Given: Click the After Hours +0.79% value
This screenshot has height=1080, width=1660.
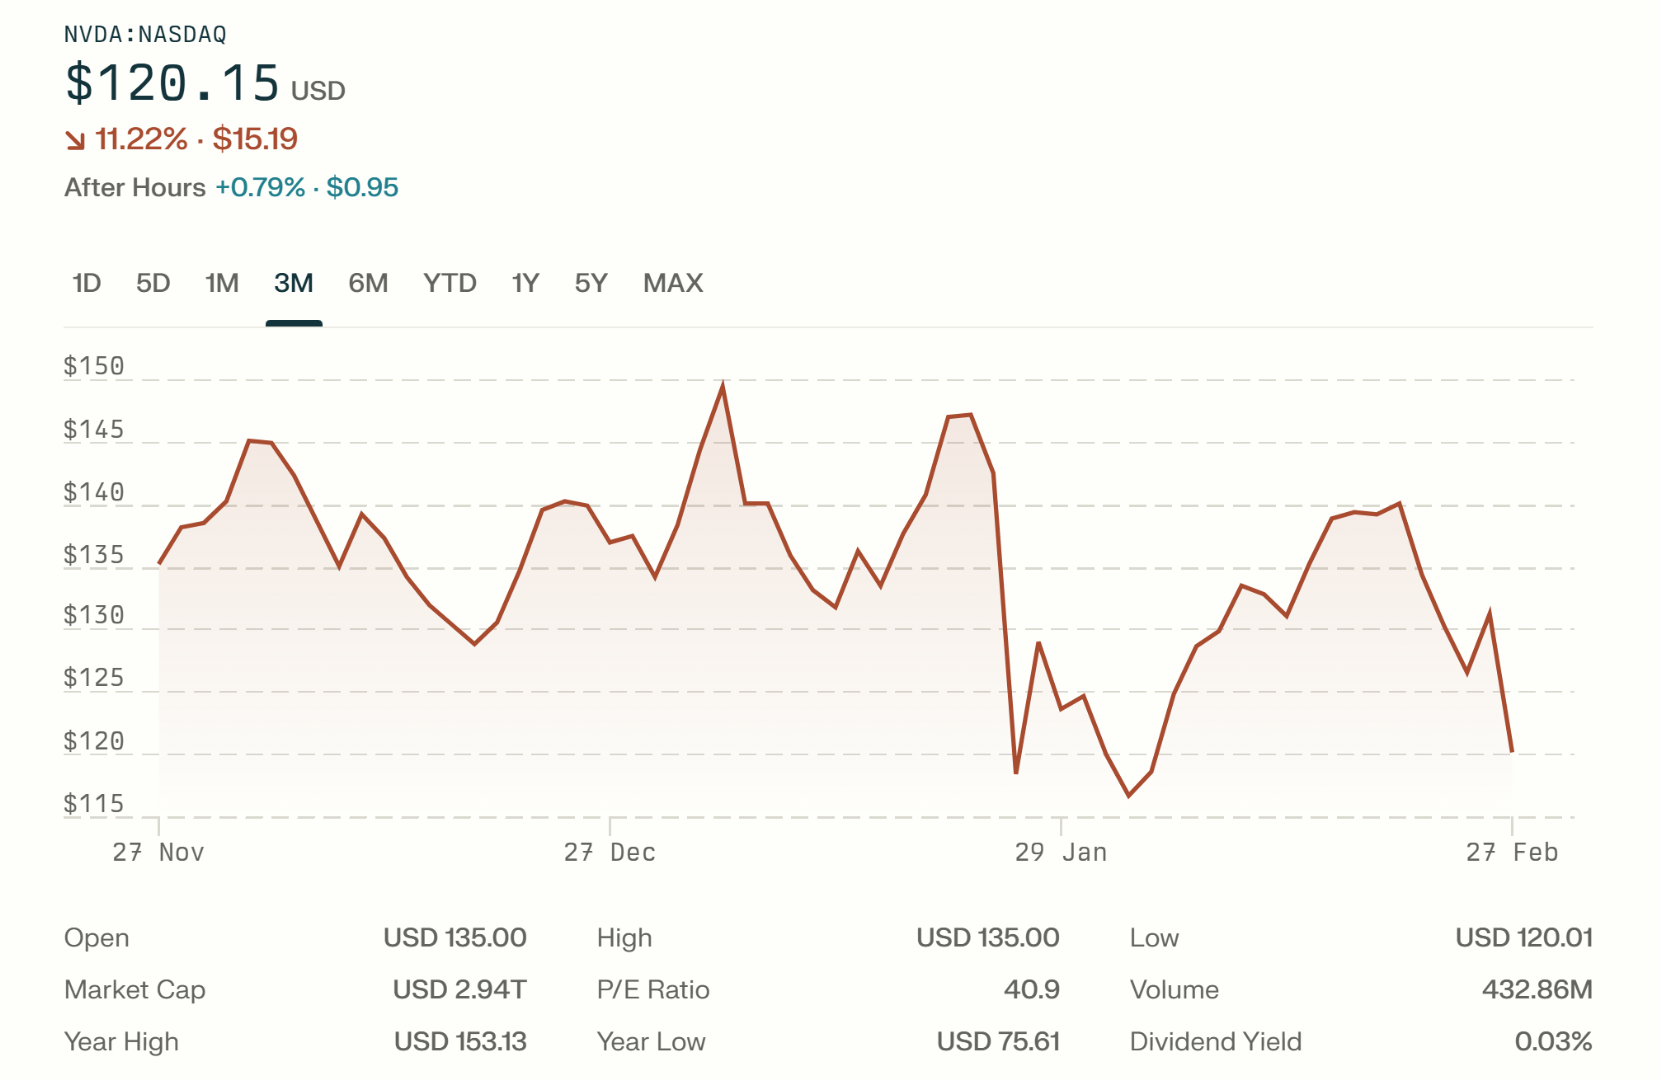Looking at the screenshot, I should 260,187.
